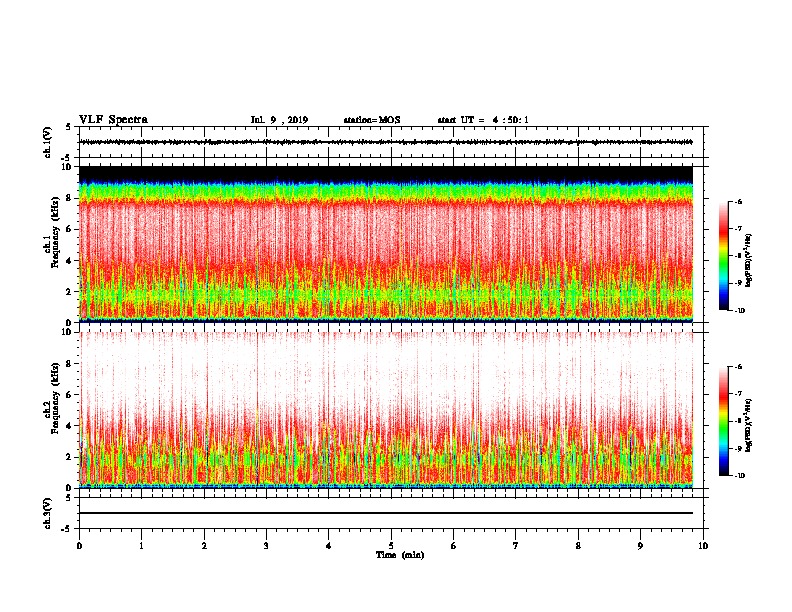Viewport: 792px width, 612px height.
Task: Click the "-6" label on ch.1 colorbar
Action: pos(738,202)
